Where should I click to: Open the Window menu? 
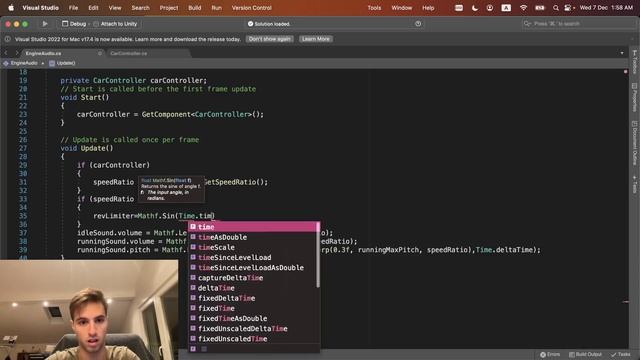402,8
